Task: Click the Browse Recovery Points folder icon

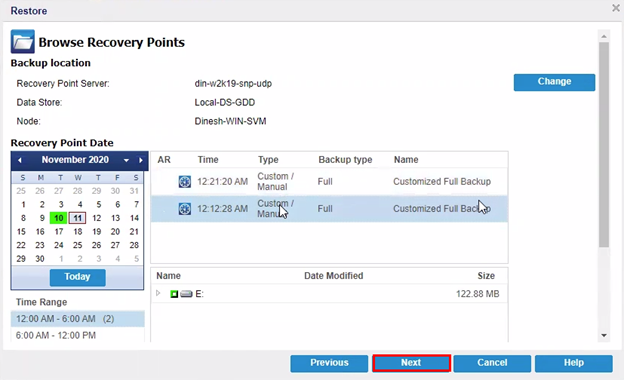Action: pos(23,41)
